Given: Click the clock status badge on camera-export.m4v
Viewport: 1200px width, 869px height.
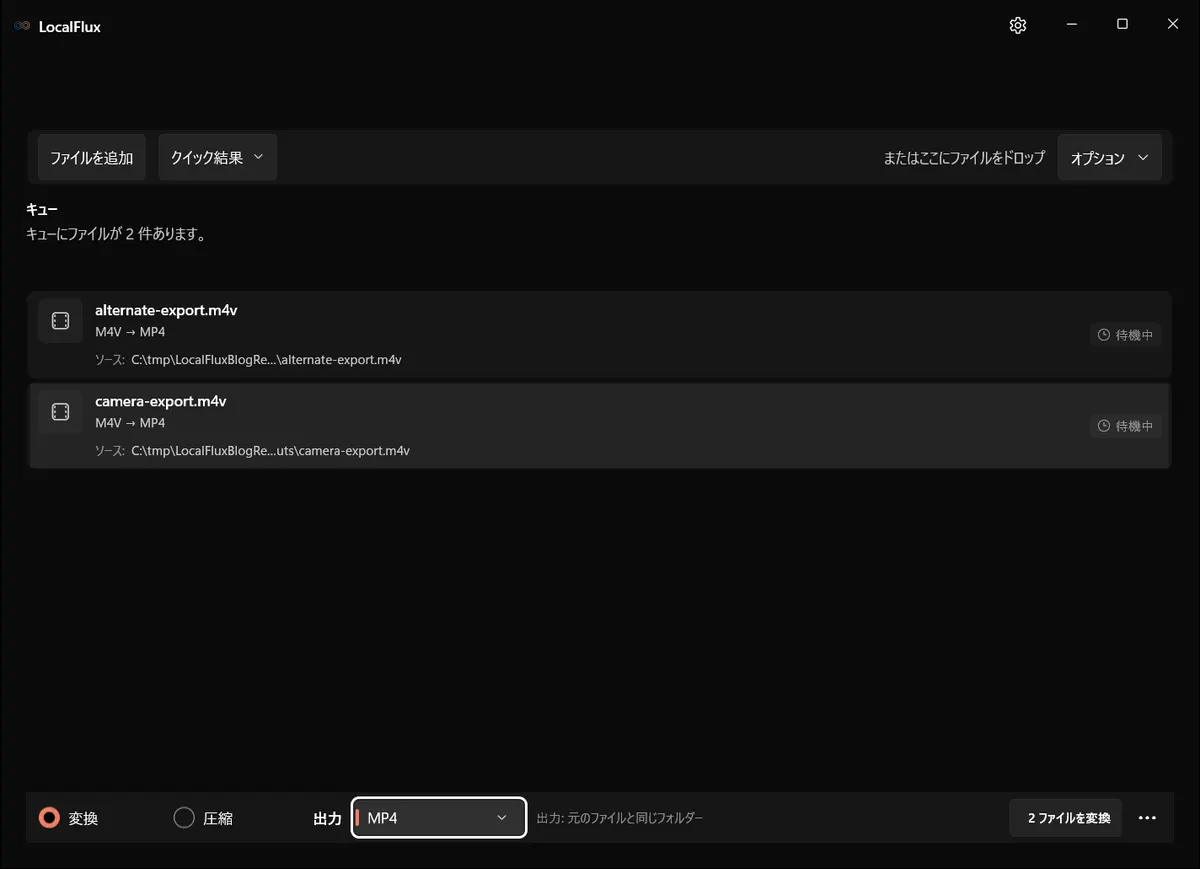Looking at the screenshot, I should tap(1125, 426).
